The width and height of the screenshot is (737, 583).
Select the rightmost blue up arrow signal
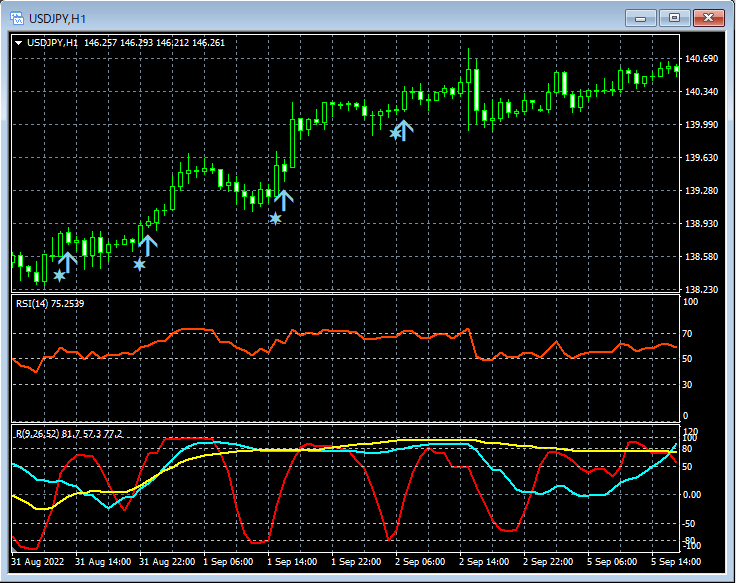(x=403, y=129)
